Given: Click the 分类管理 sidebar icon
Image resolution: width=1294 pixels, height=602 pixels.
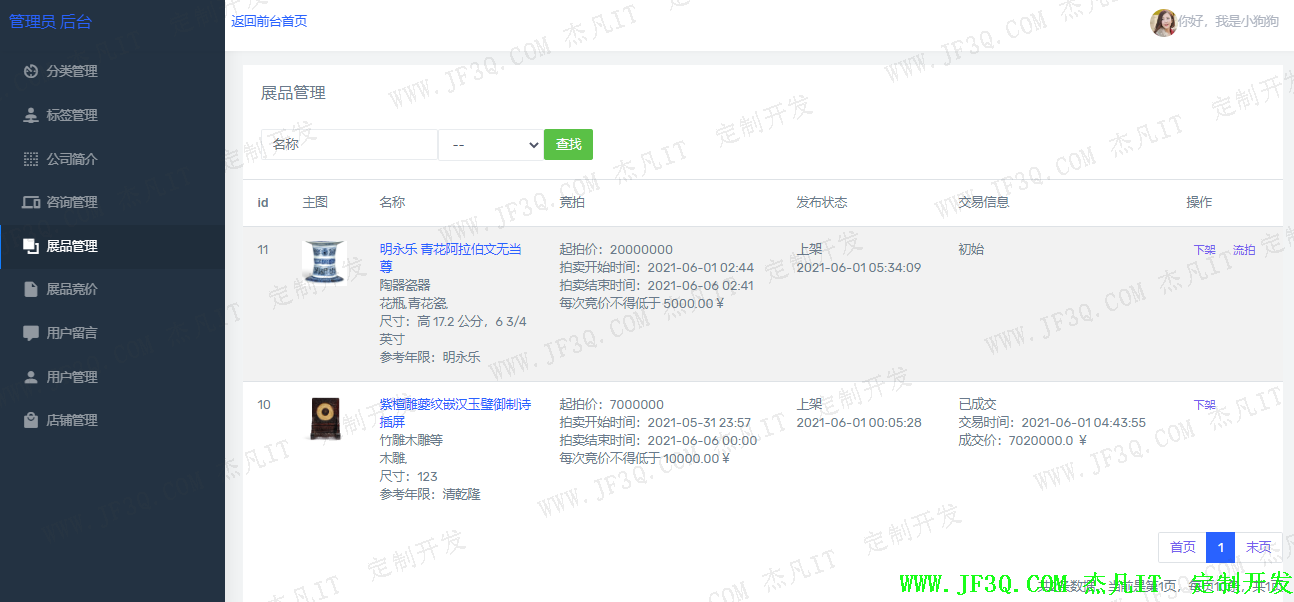Looking at the screenshot, I should (x=31, y=71).
